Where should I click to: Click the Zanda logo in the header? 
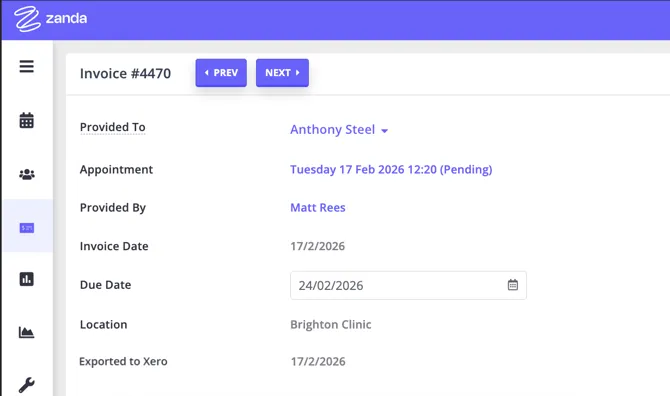click(50, 19)
